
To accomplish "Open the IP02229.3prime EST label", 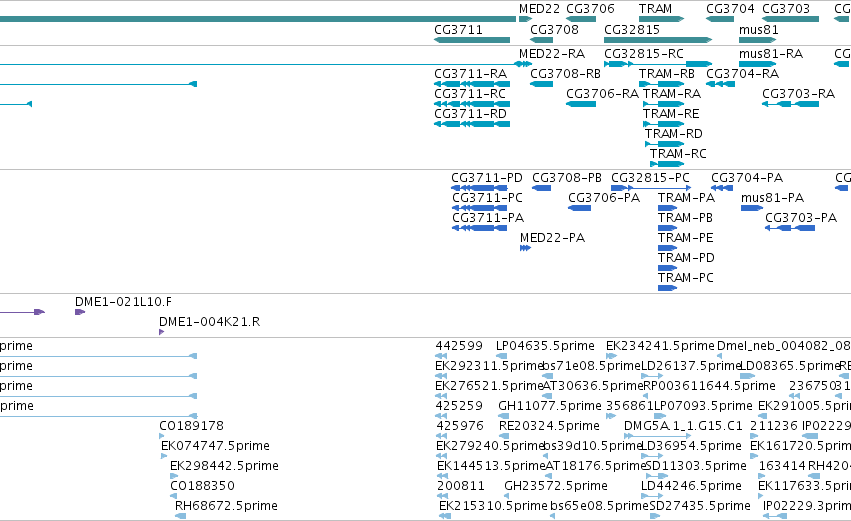I will (x=806, y=506).
